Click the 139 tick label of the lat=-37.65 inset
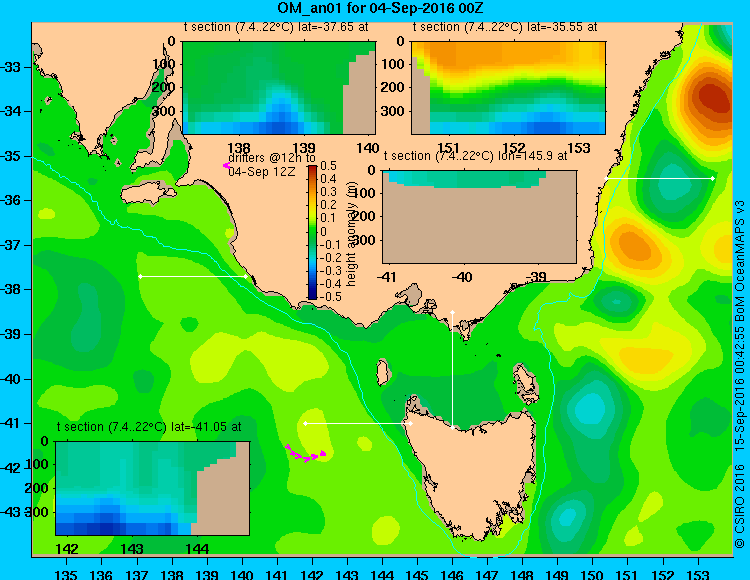750x580 pixels. (304, 148)
